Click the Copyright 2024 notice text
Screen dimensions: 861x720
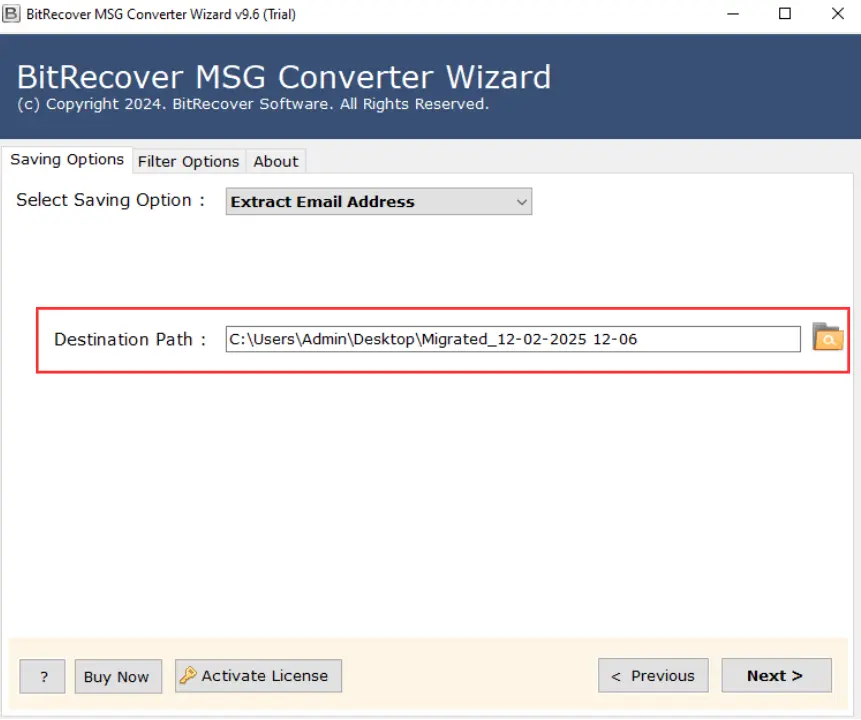click(x=253, y=104)
